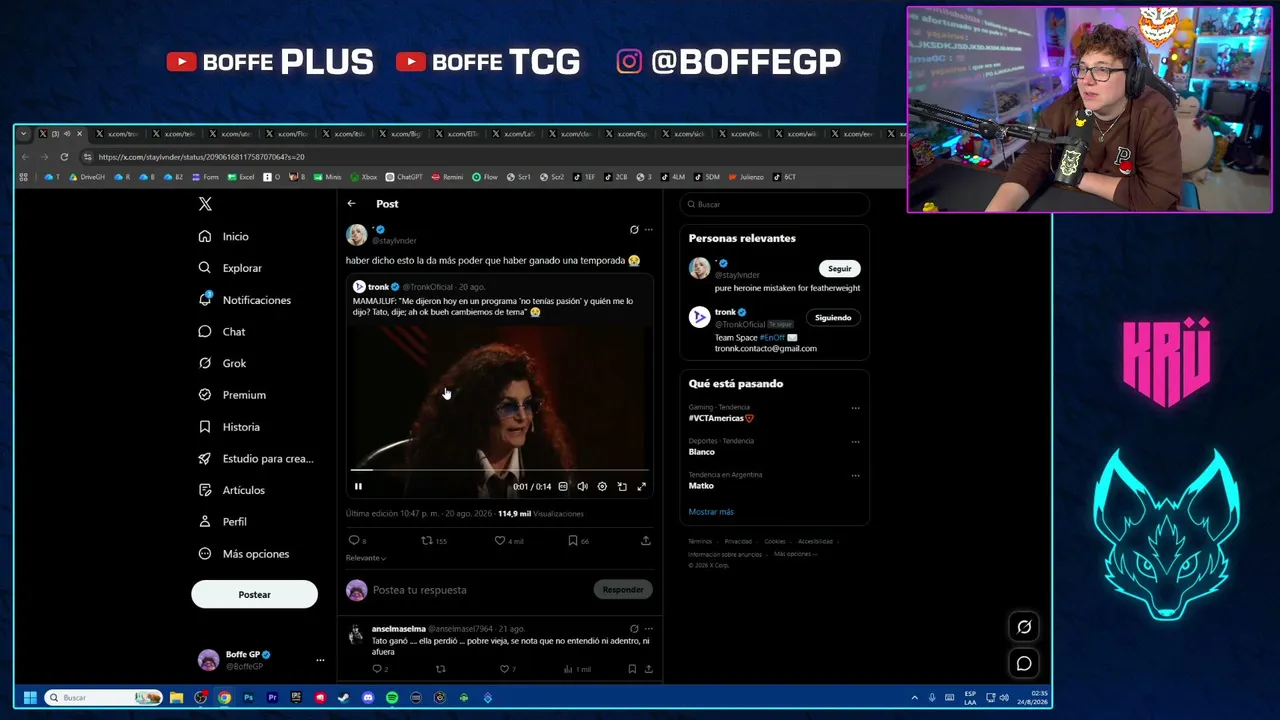
Task: Open the Excel bookmark
Action: click(x=241, y=177)
